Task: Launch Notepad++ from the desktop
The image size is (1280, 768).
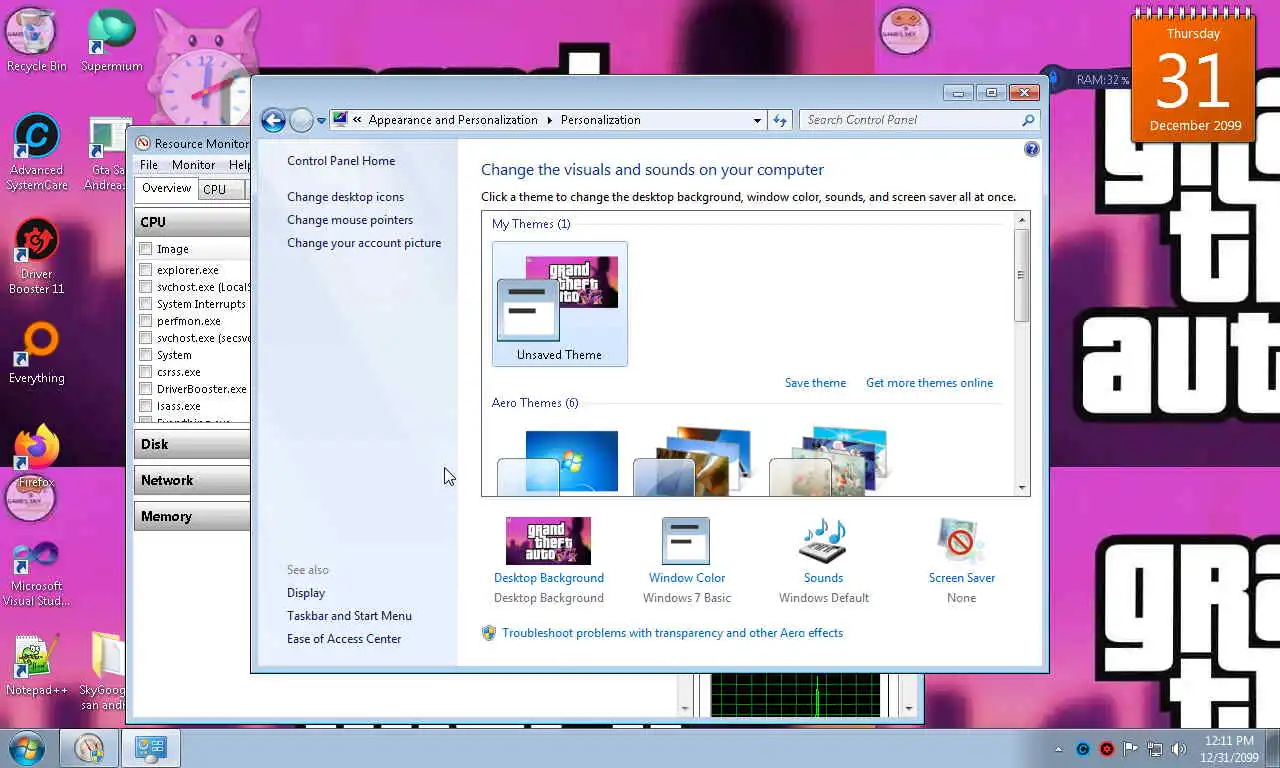Action: coord(36,665)
